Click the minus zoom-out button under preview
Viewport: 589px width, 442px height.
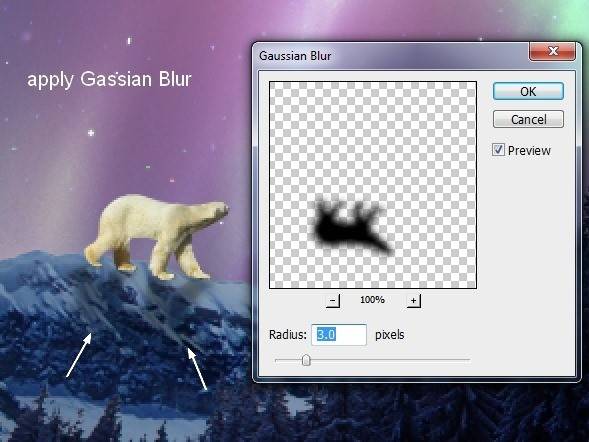tap(332, 300)
